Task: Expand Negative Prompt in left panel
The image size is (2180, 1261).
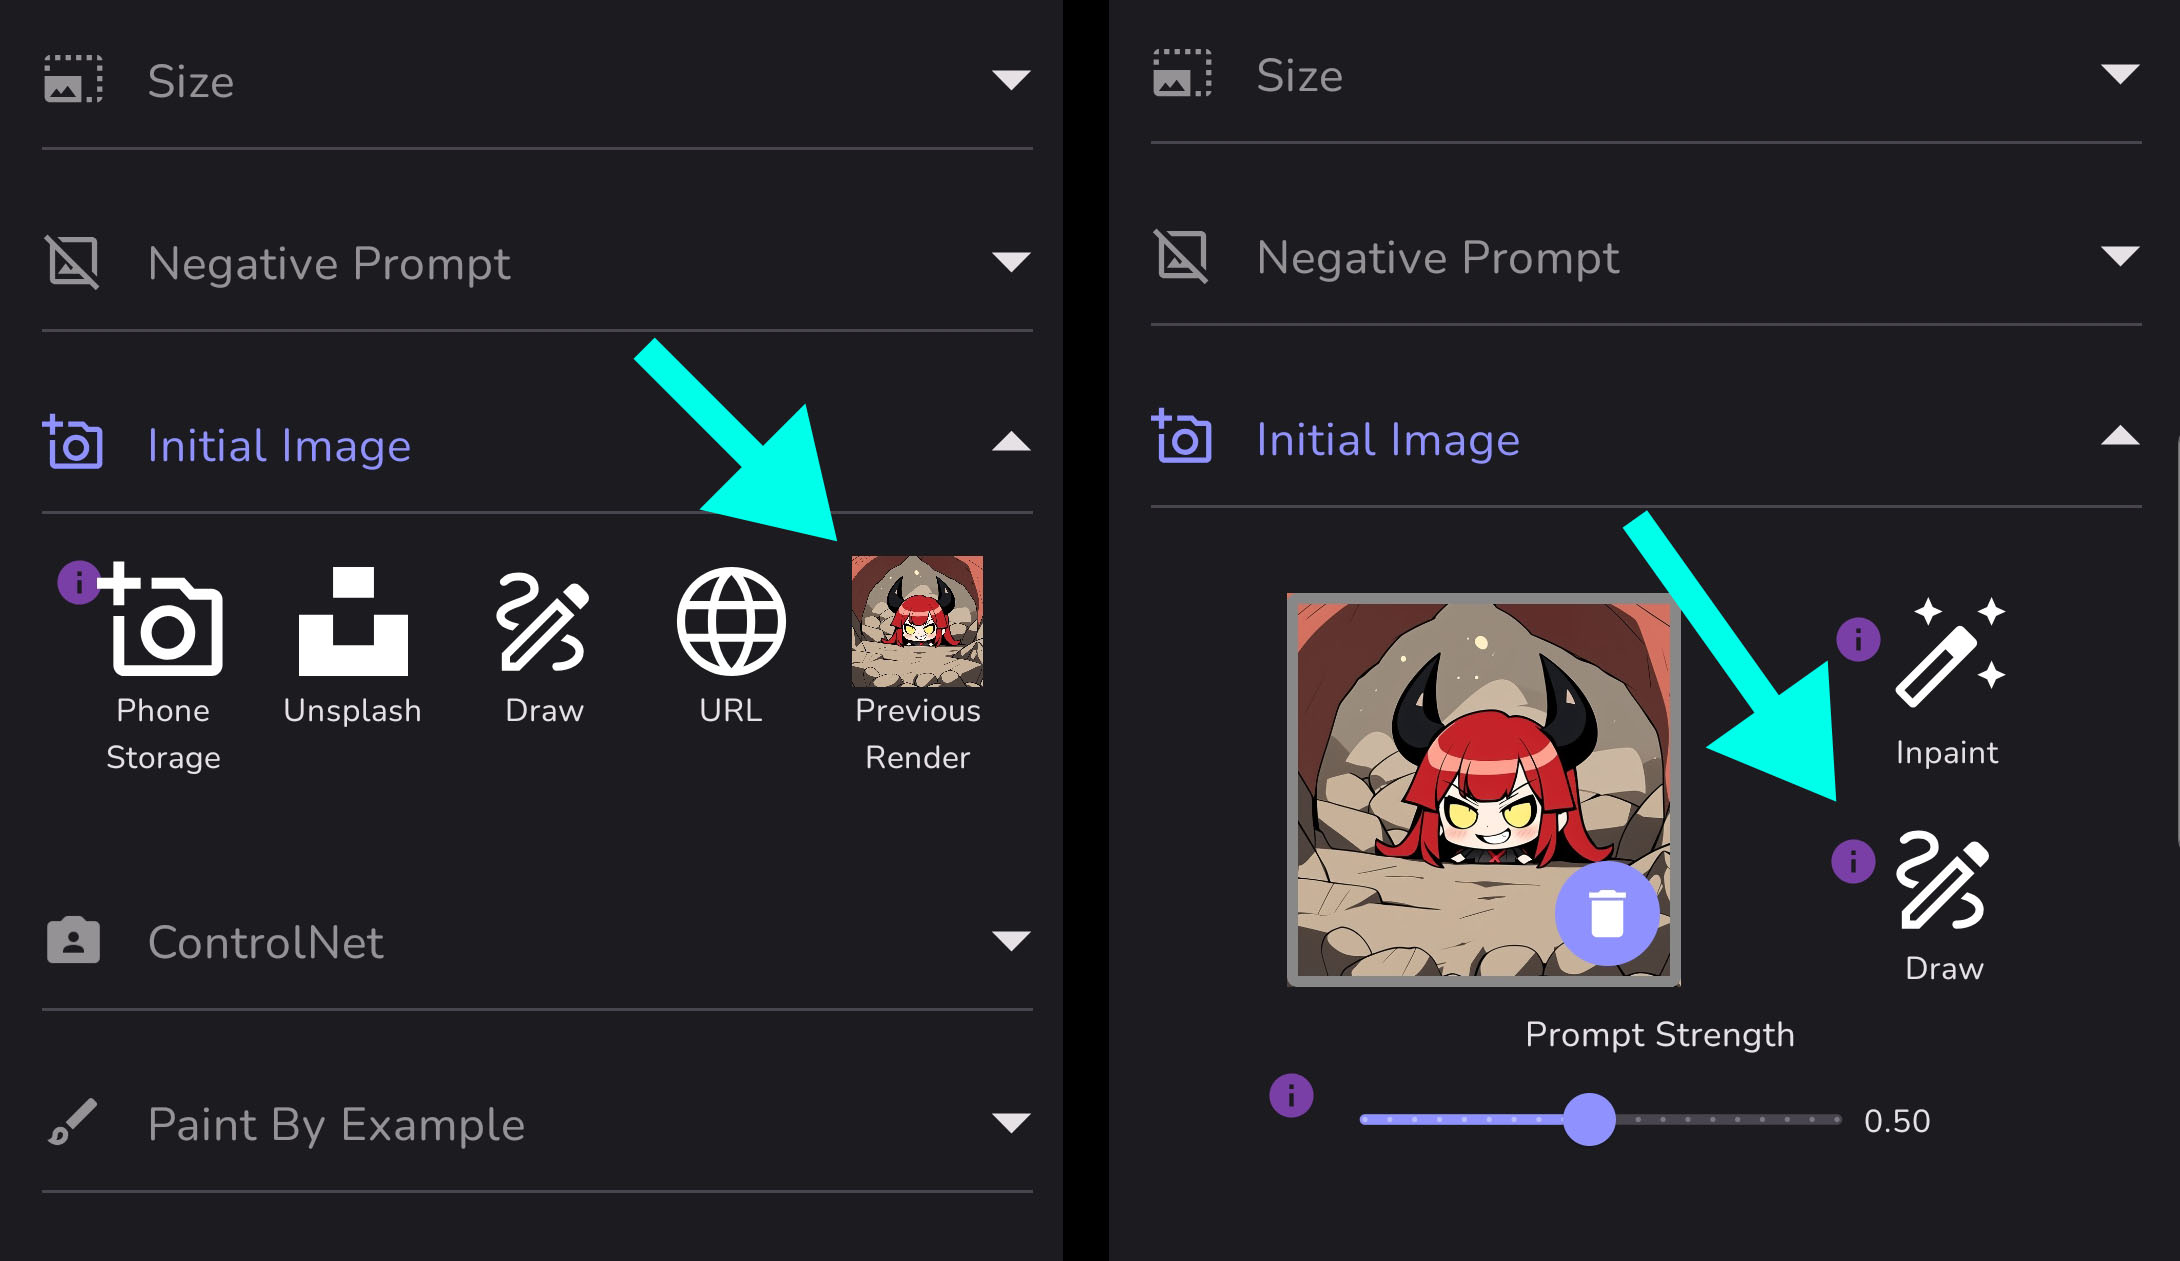Action: [x=1011, y=262]
